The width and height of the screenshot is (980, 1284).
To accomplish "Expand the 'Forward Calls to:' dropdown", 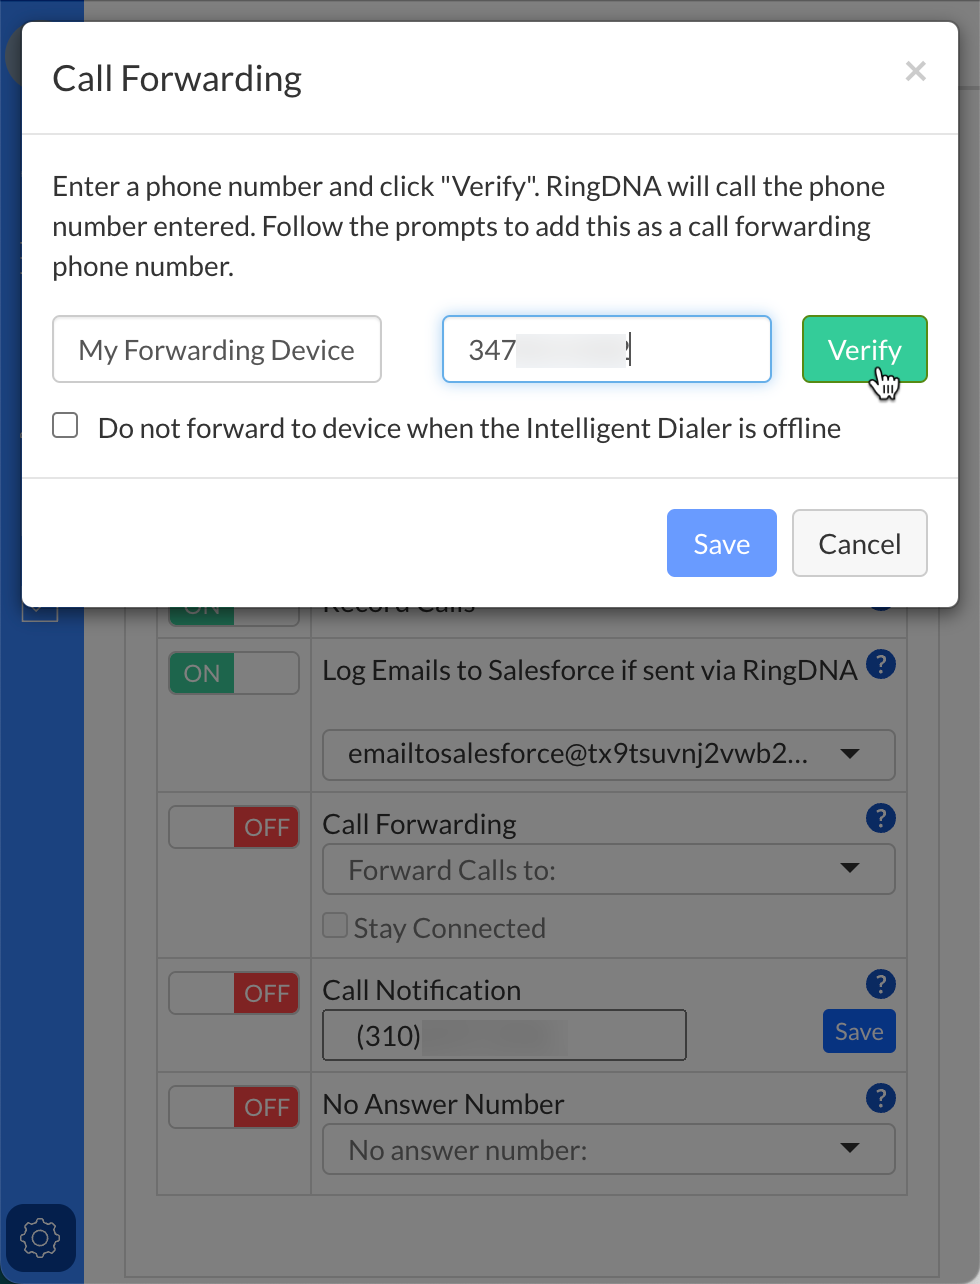I will [x=608, y=870].
